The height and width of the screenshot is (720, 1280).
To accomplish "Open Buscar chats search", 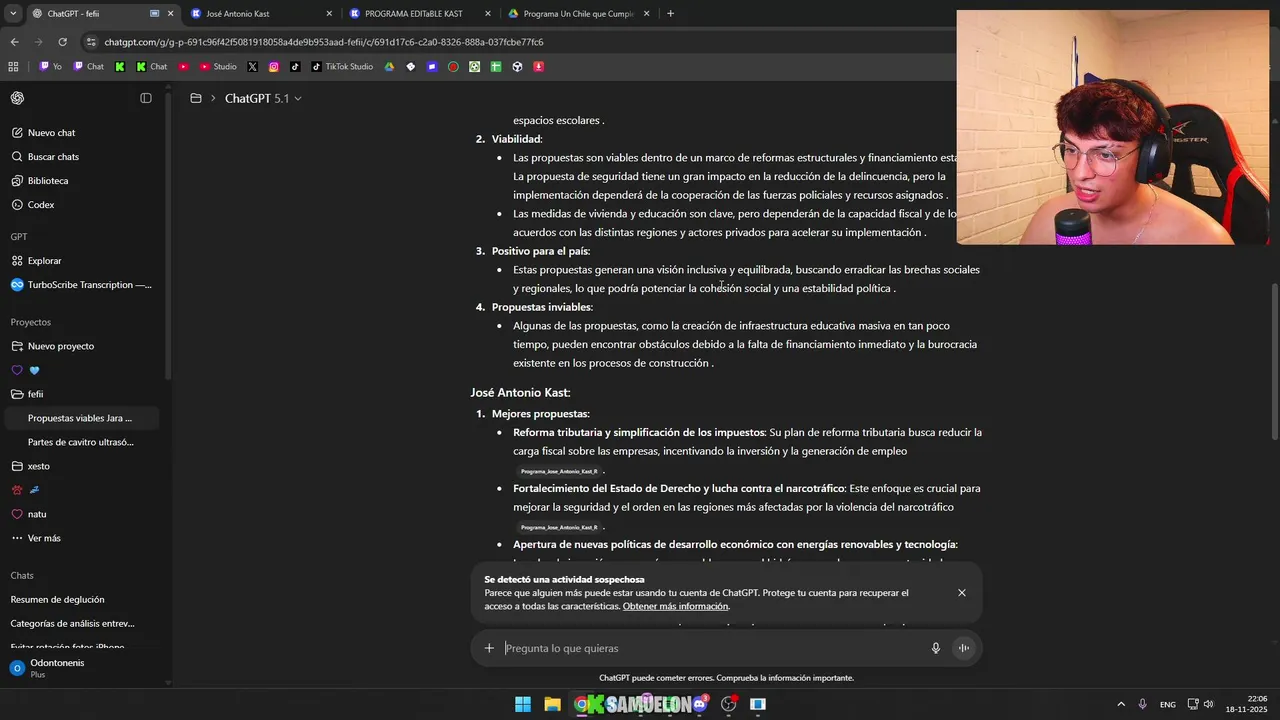I will 82,157.
